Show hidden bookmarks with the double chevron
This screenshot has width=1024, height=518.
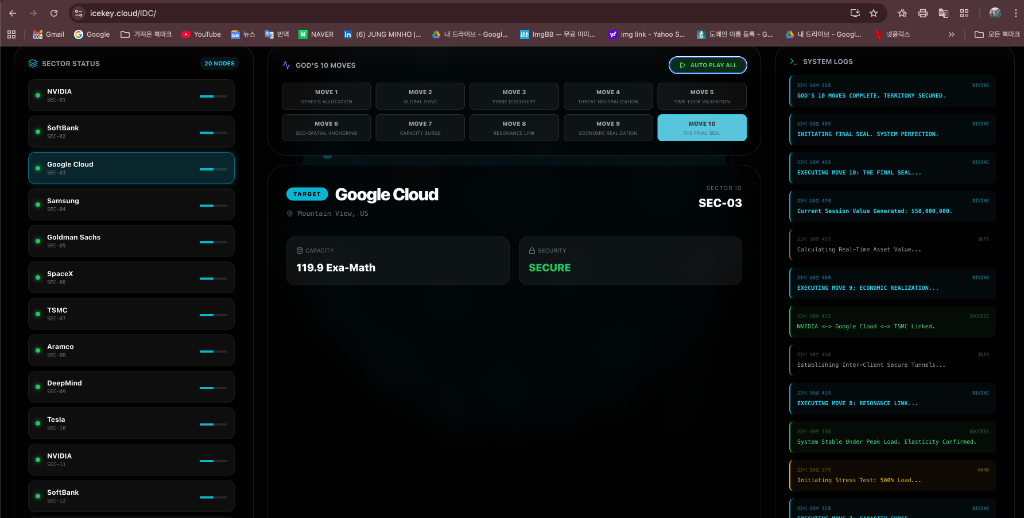[x=952, y=34]
